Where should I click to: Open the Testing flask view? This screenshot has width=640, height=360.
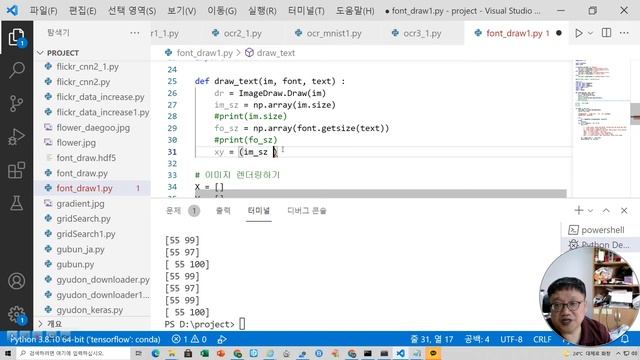[16, 203]
